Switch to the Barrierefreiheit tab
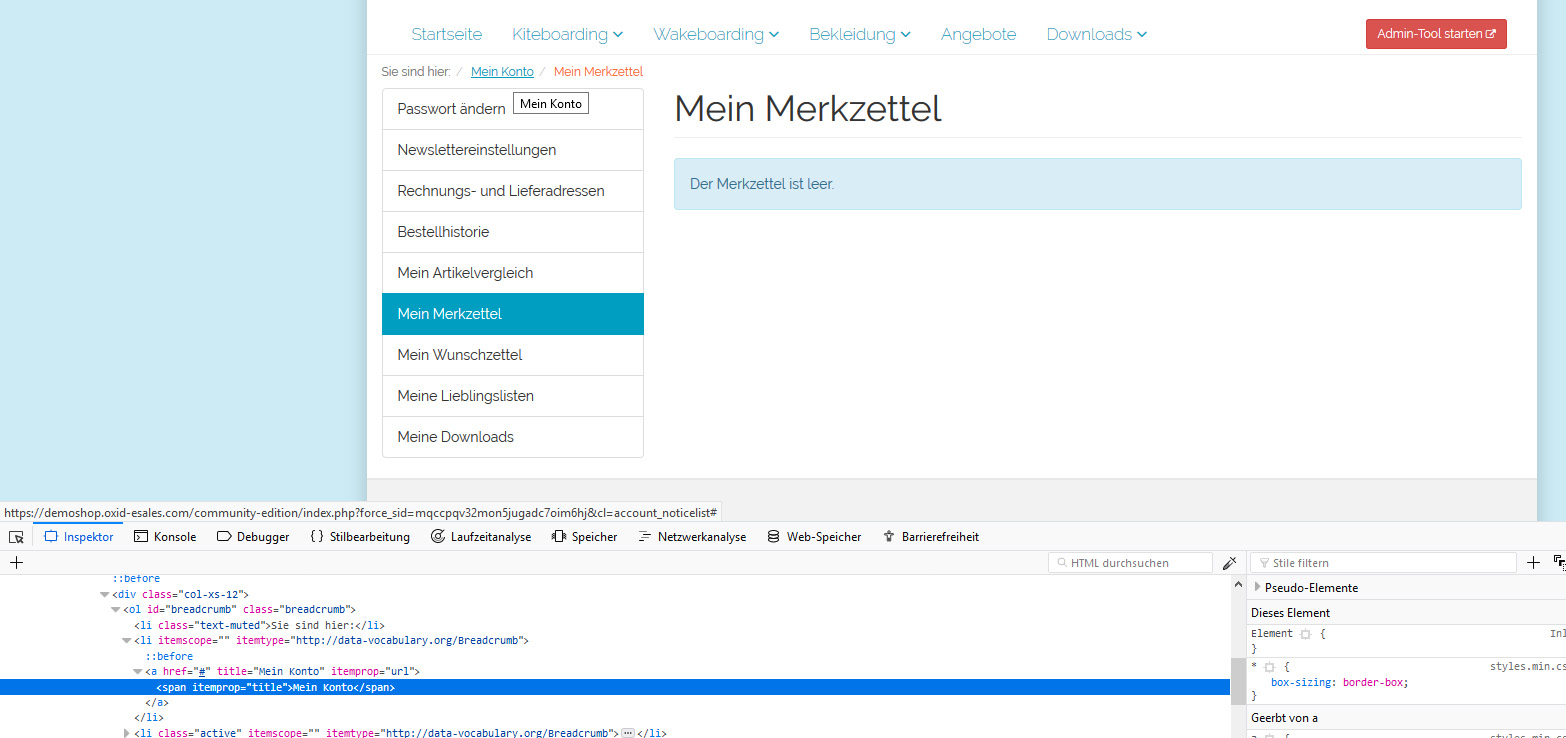The height and width of the screenshot is (738, 1566). 930,537
